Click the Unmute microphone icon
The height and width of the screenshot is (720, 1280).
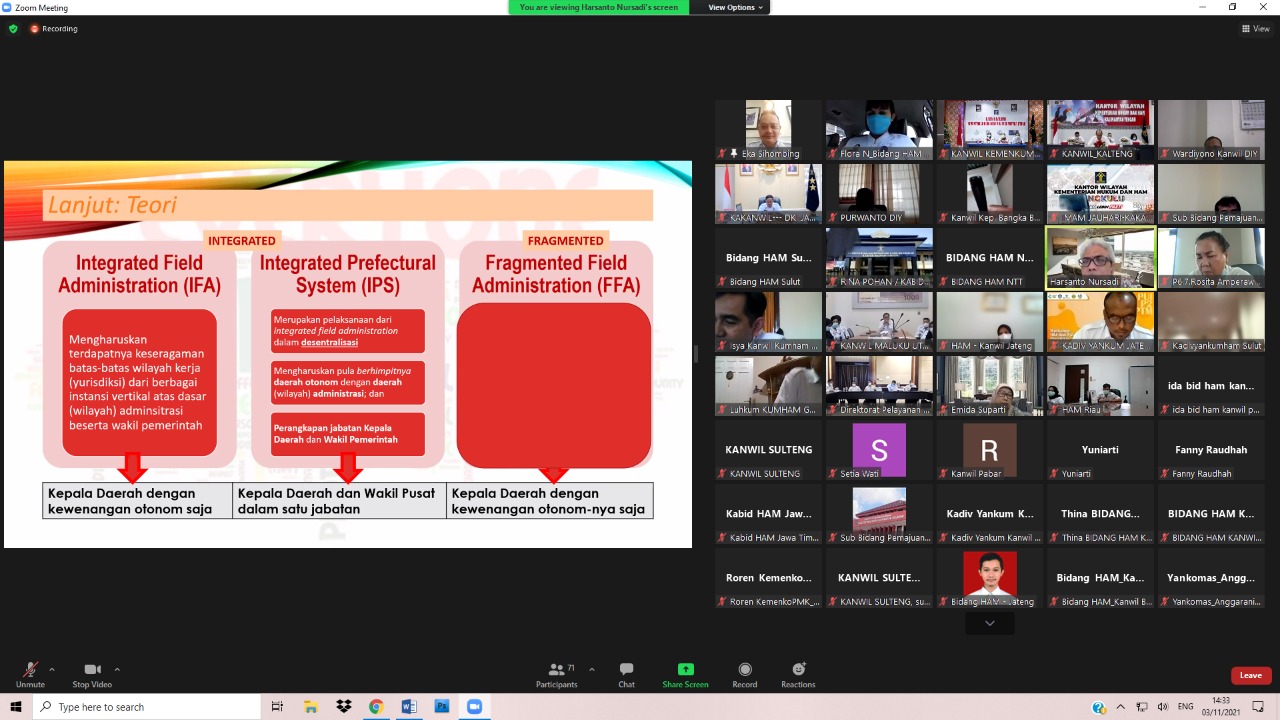point(30,669)
